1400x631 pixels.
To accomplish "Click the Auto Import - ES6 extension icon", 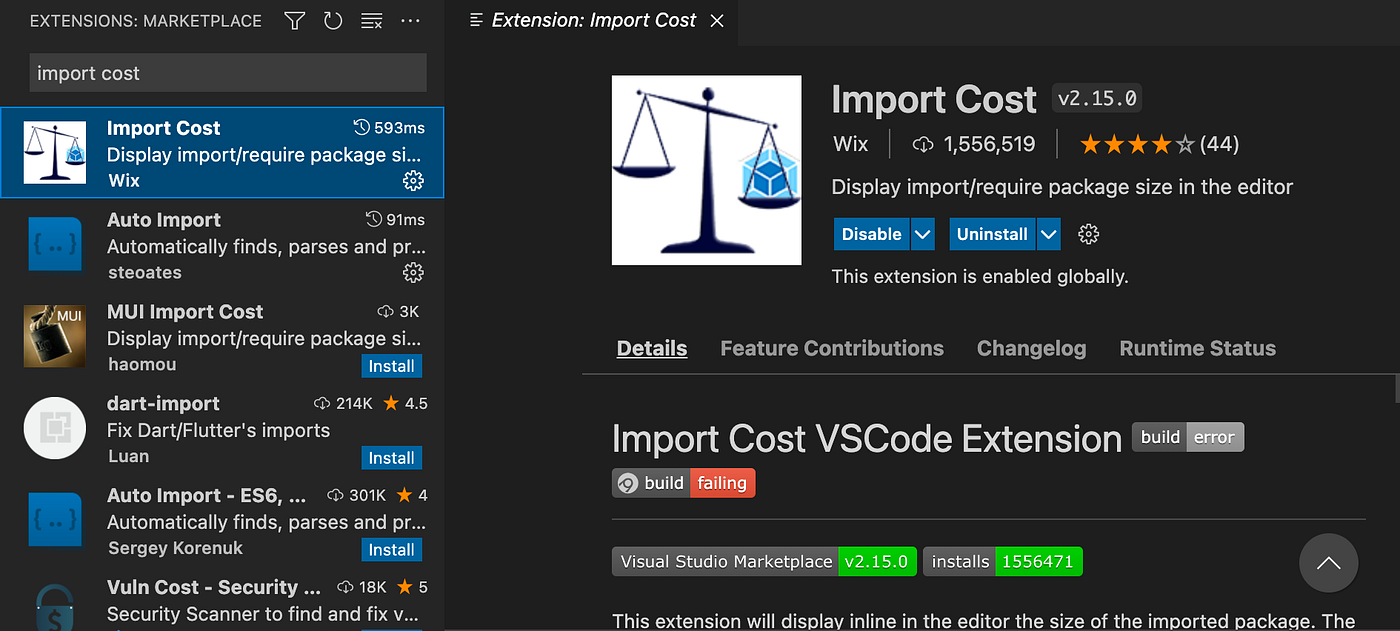I will (55, 520).
